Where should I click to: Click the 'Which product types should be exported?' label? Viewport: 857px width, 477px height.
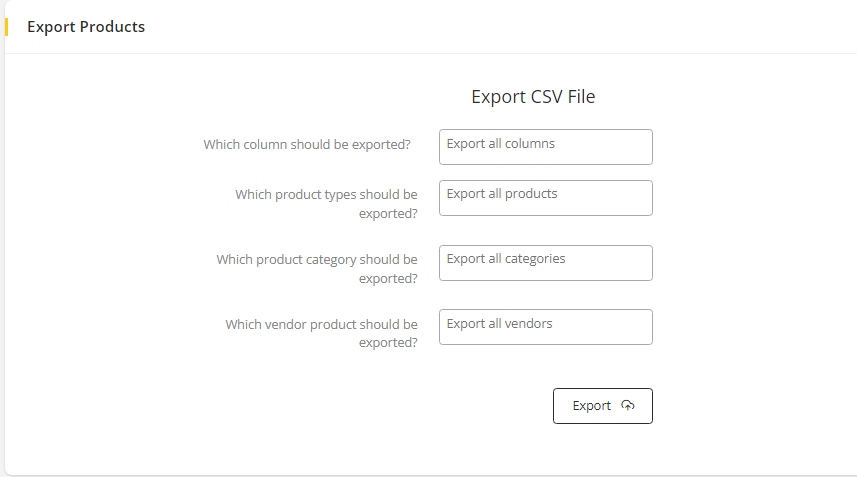327,204
